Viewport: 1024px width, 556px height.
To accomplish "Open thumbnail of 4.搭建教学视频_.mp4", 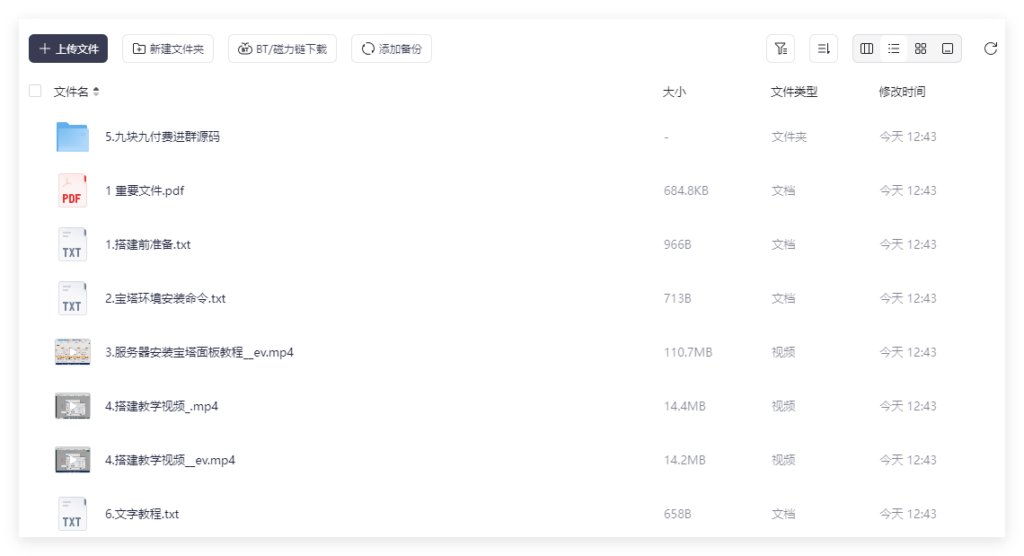I will (x=72, y=406).
